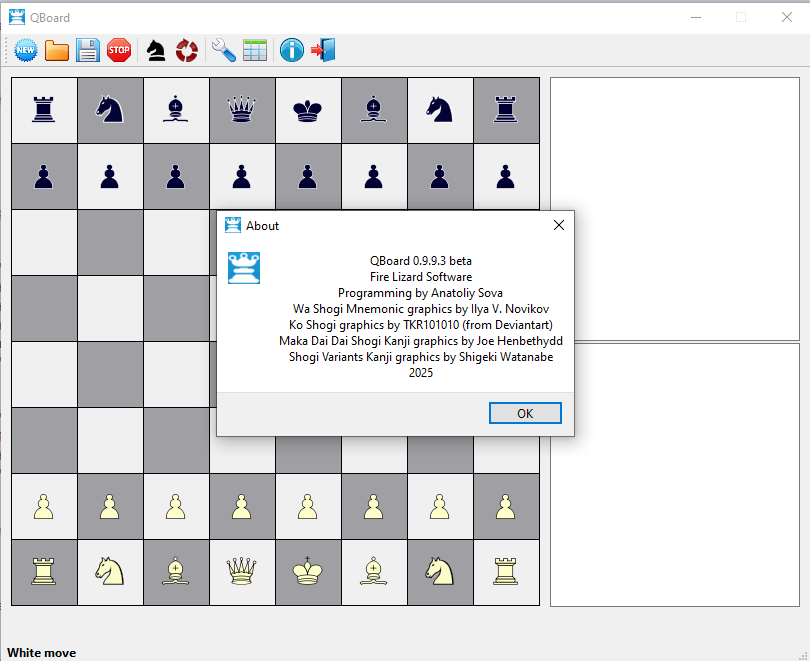Save the game with floppy disk icon

pos(88,50)
